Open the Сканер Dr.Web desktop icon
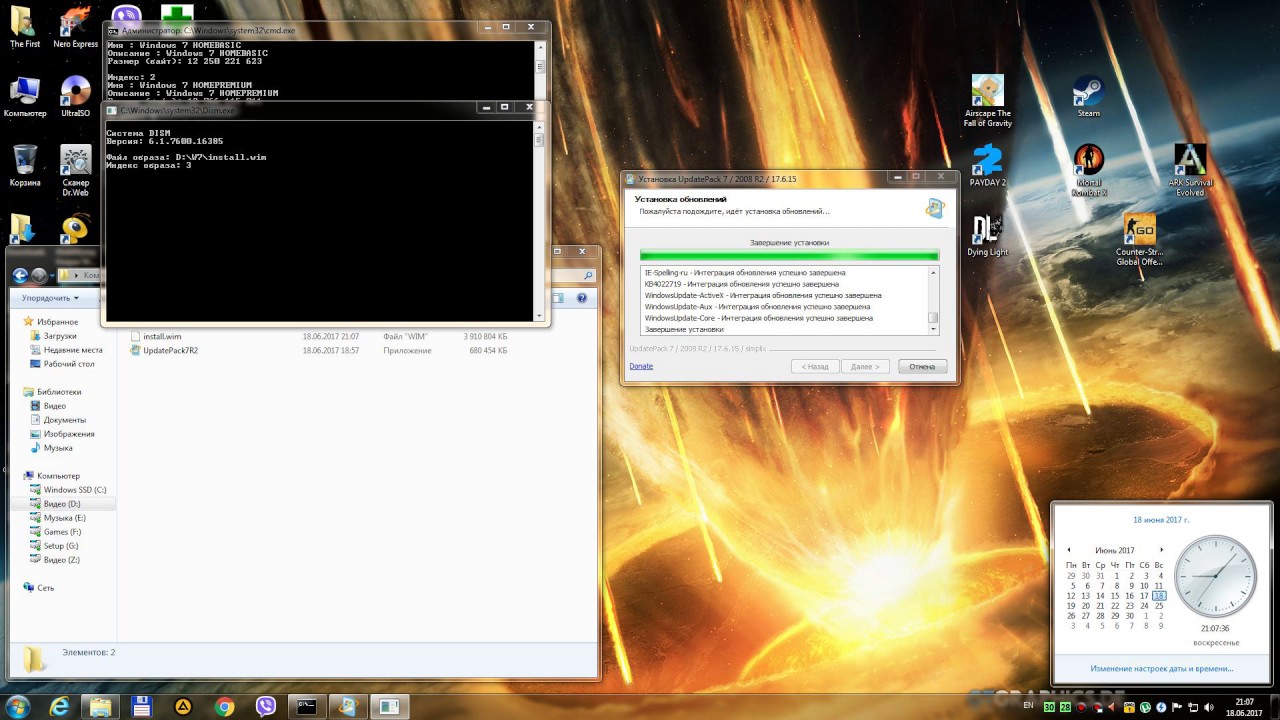Image resolution: width=1280 pixels, height=720 pixels. pyautogui.click(x=75, y=171)
